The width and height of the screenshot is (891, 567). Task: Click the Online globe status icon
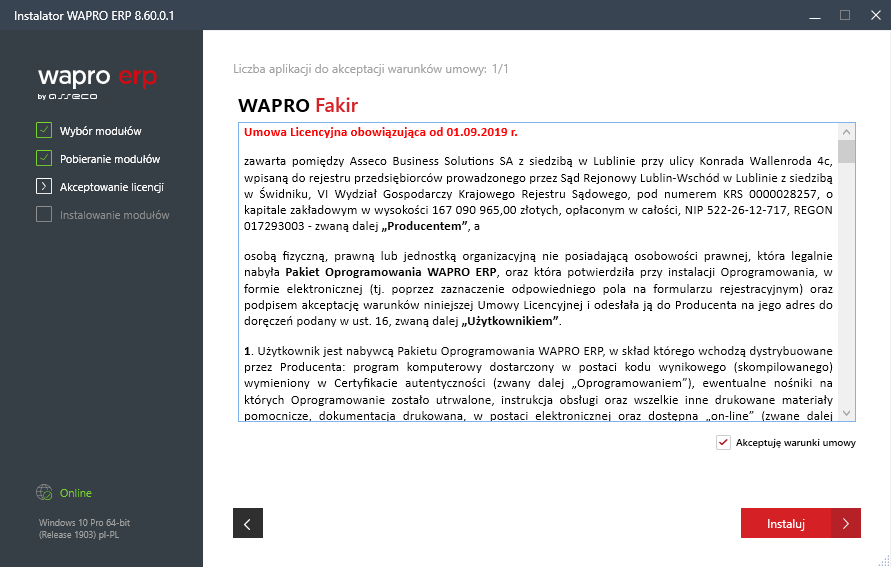(x=44, y=493)
